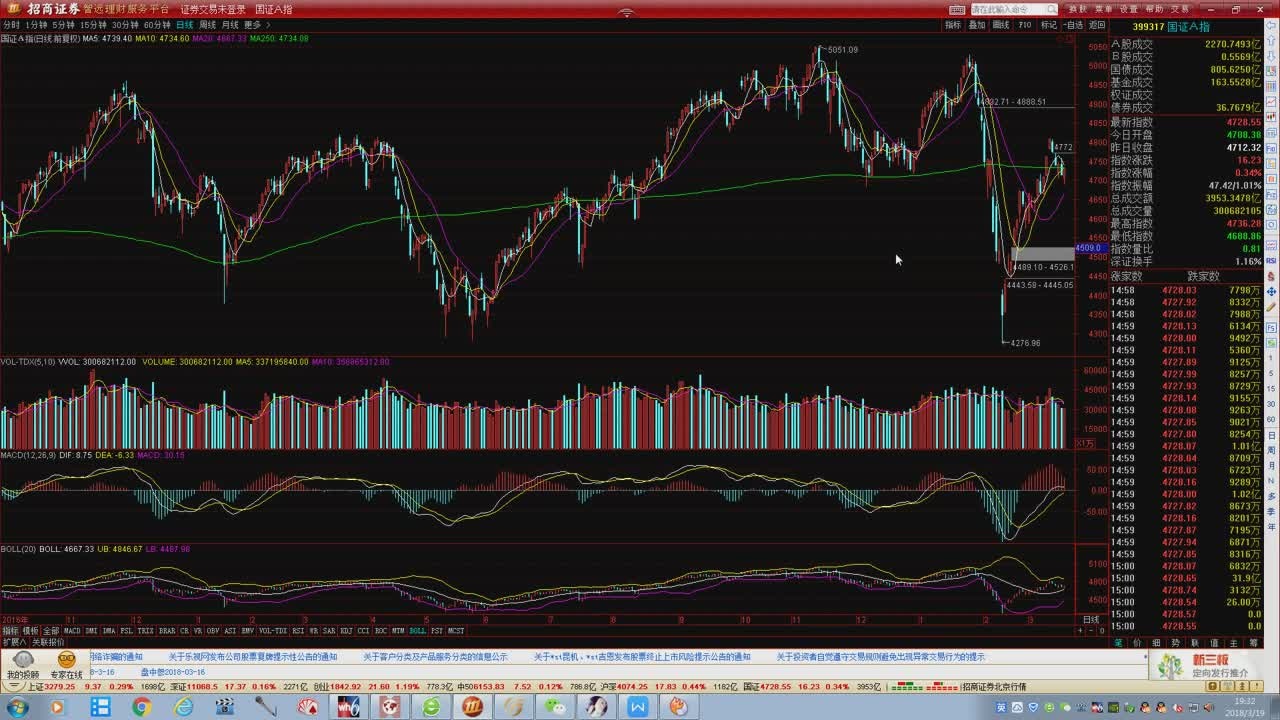The height and width of the screenshot is (720, 1280).
Task: Open the 菜单 menu
Action: (1104, 10)
